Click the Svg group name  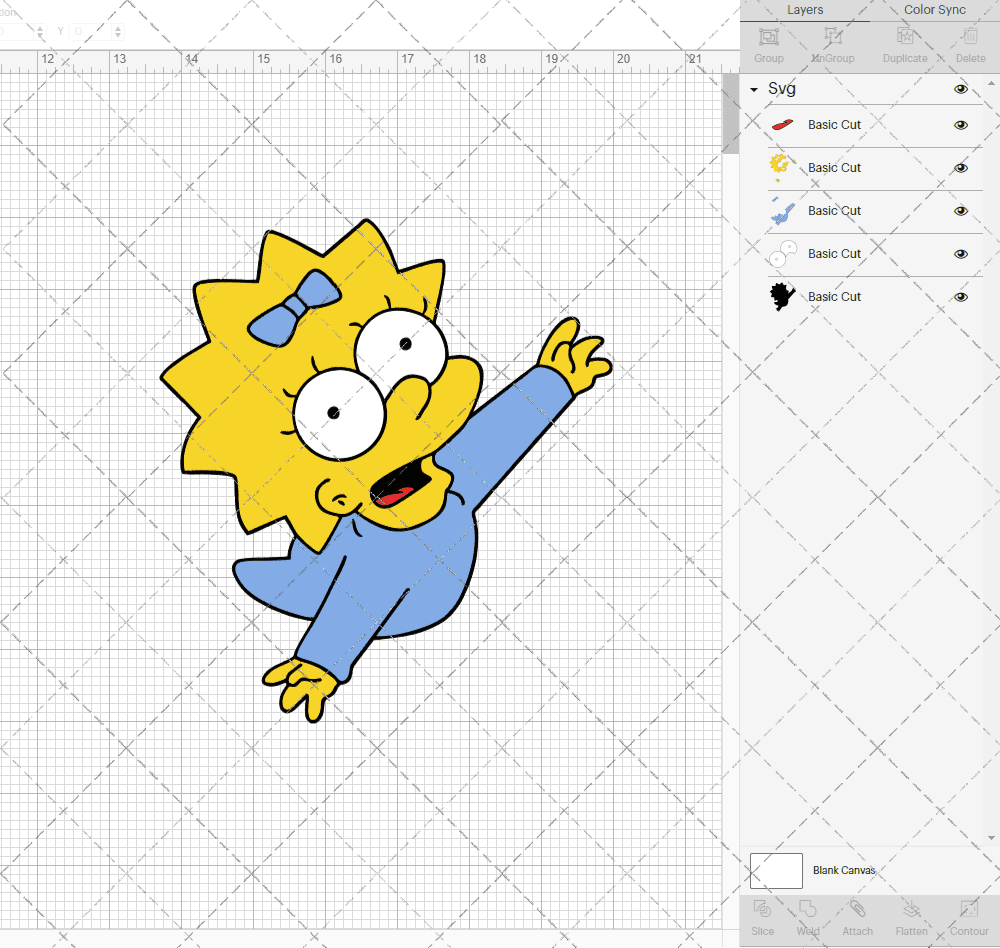pos(782,89)
